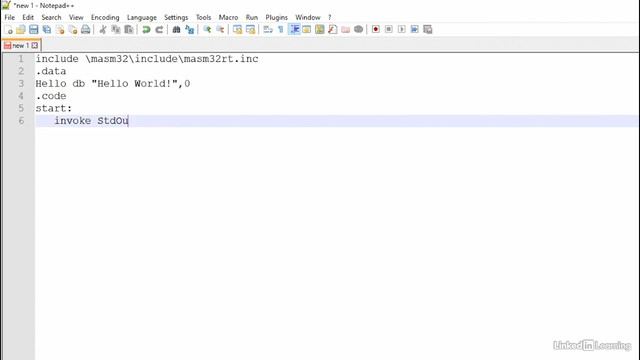Screen dimensions: 640x360
Task: Click the Open file toolbar icon
Action: click(x=21, y=29)
